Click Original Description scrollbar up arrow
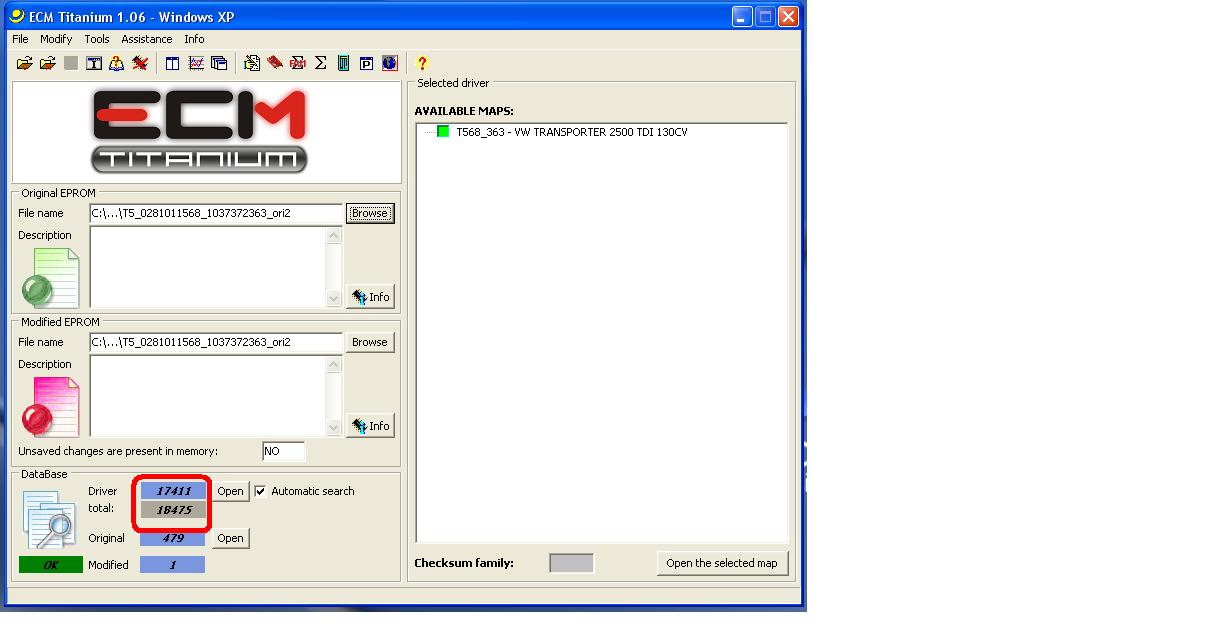Viewport: 1218px width, 642px height. click(x=335, y=236)
